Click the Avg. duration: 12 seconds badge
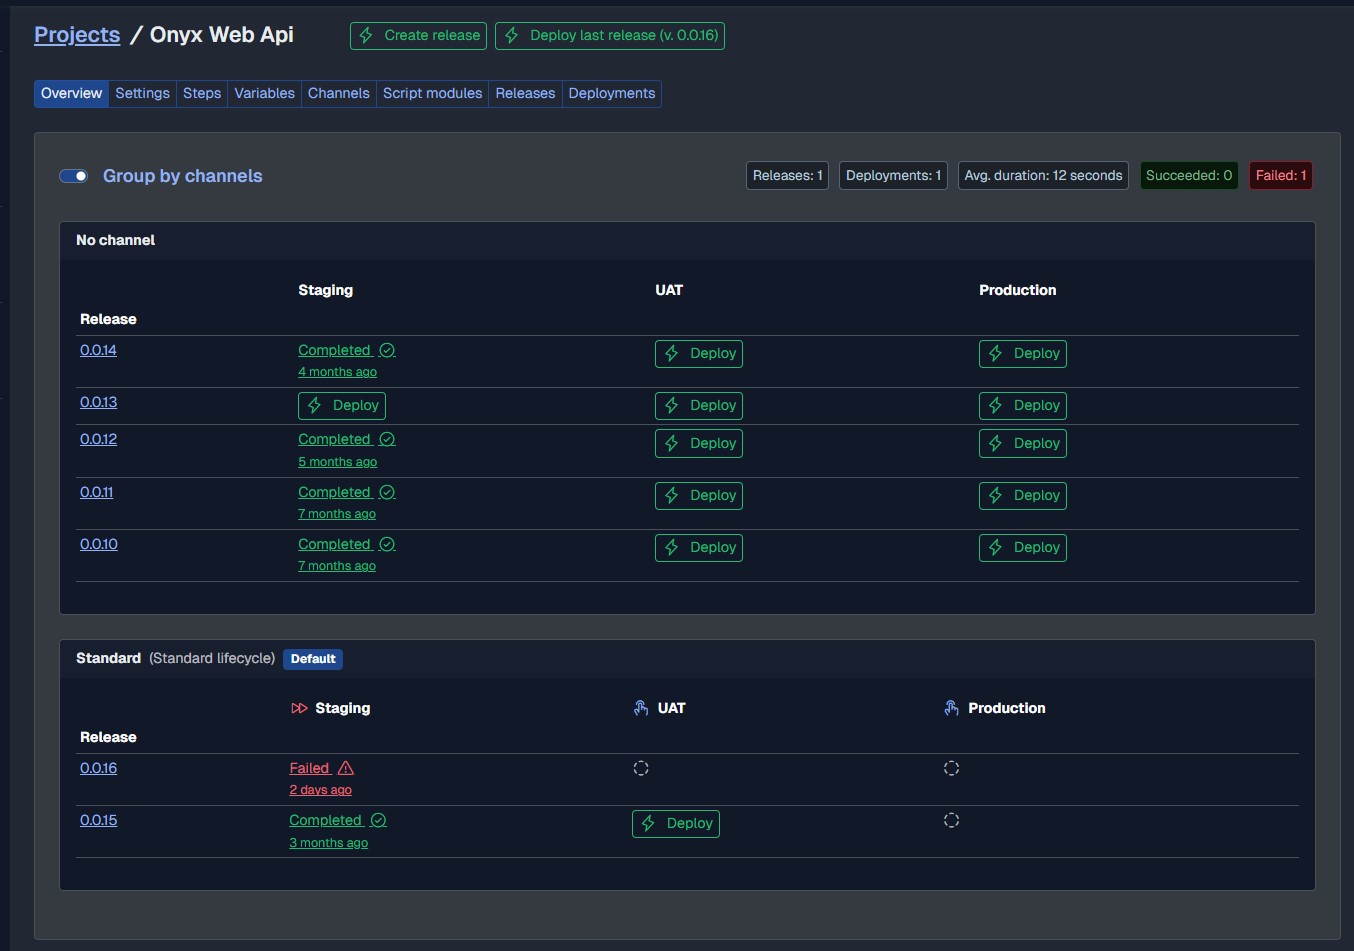1354x951 pixels. [1043, 175]
